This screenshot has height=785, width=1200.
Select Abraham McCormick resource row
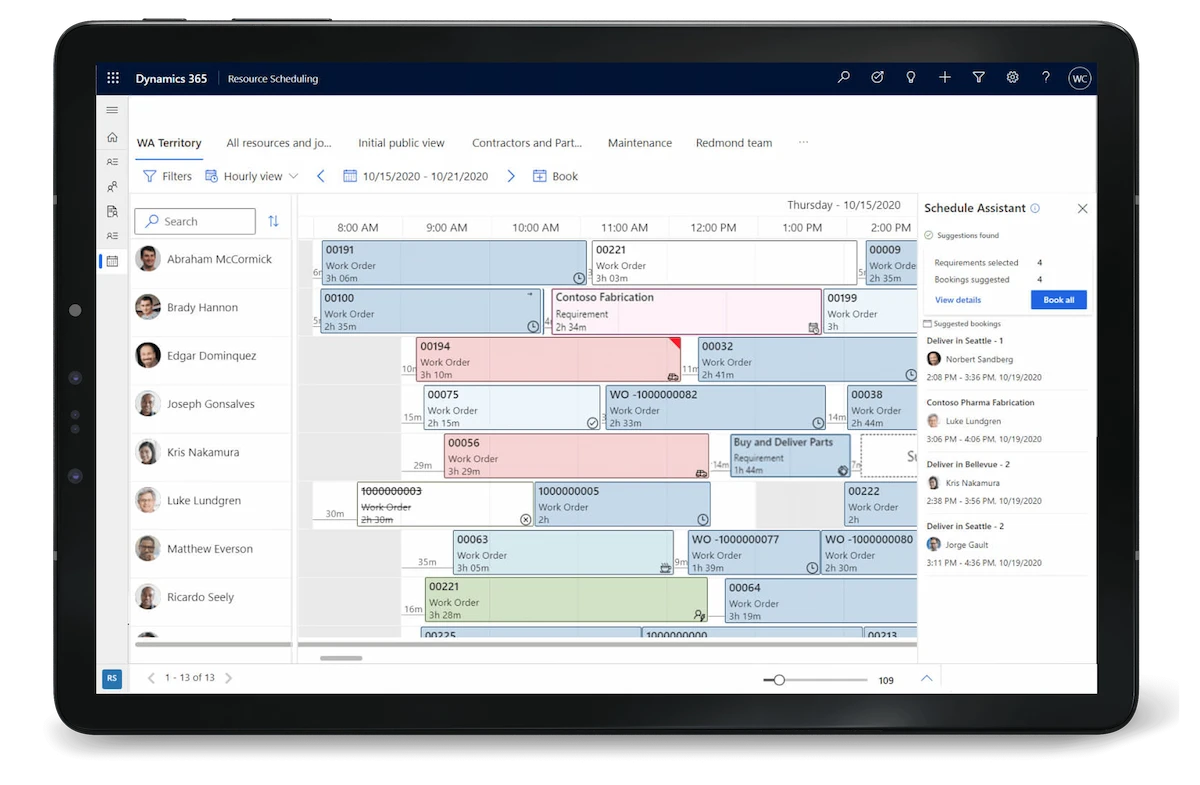(x=211, y=259)
